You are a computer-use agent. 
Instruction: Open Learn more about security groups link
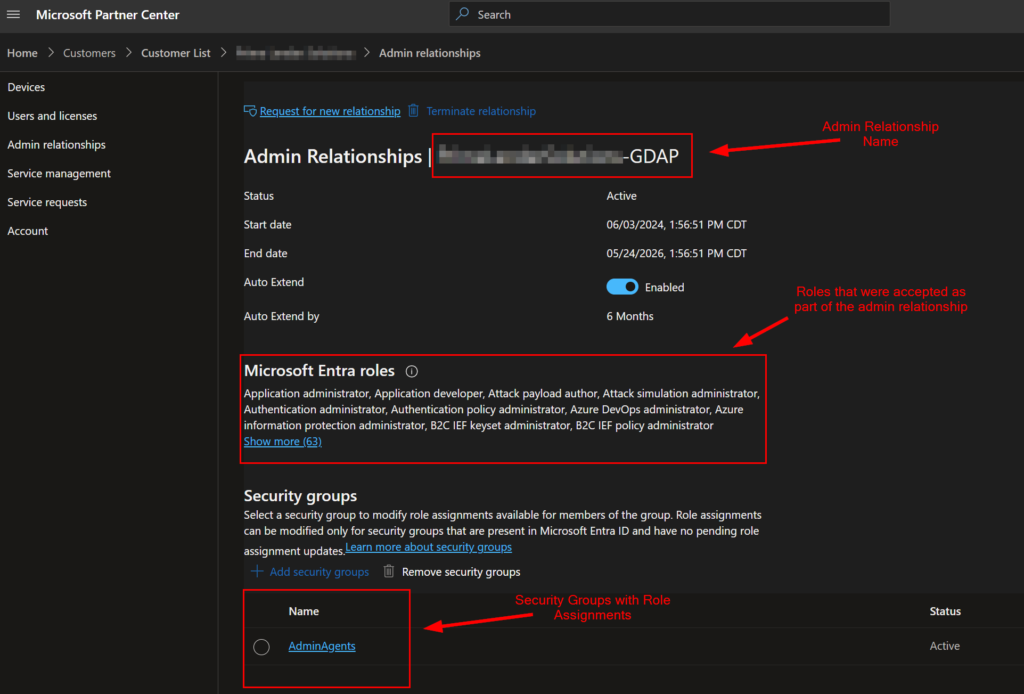pyautogui.click(x=428, y=548)
